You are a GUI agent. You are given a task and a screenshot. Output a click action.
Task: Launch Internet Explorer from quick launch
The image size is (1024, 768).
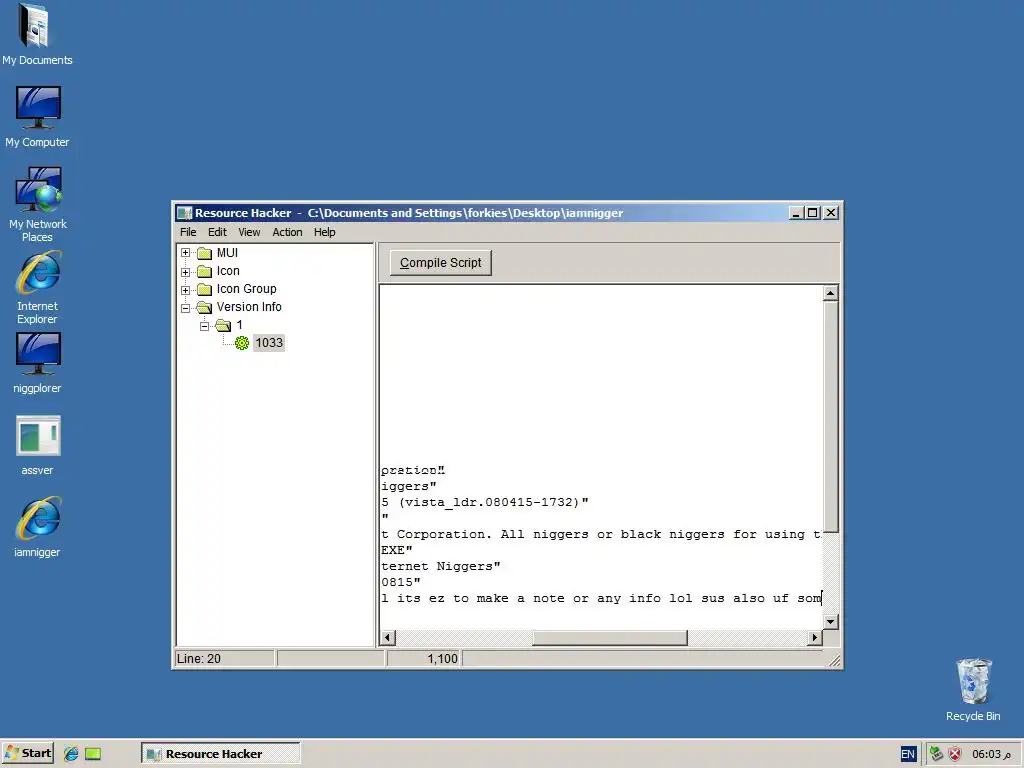click(71, 754)
